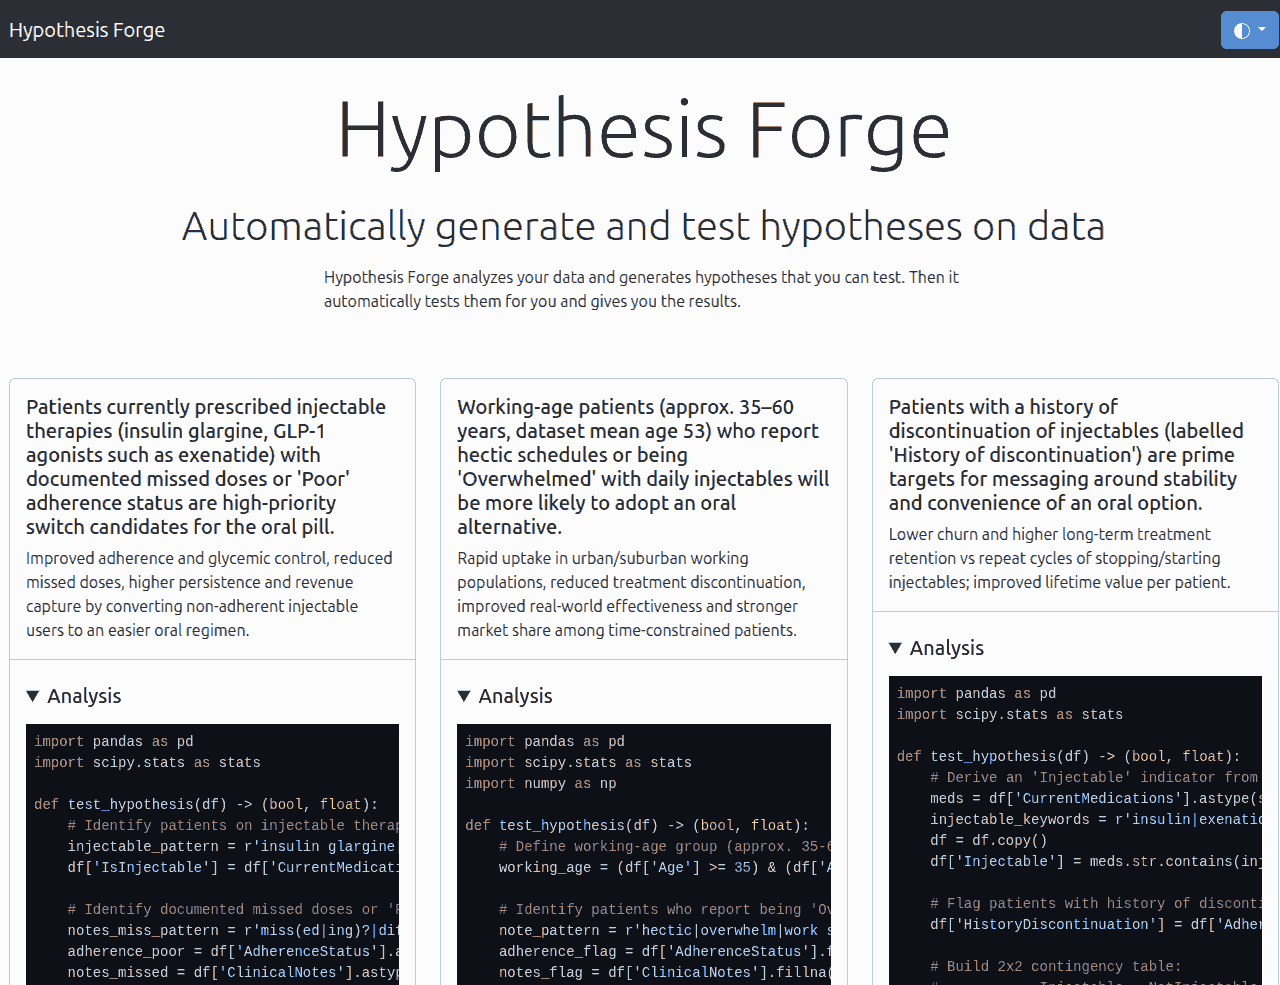The width and height of the screenshot is (1280, 985).
Task: Click the Hypothesis Forge navbar brand
Action: [x=87, y=30]
